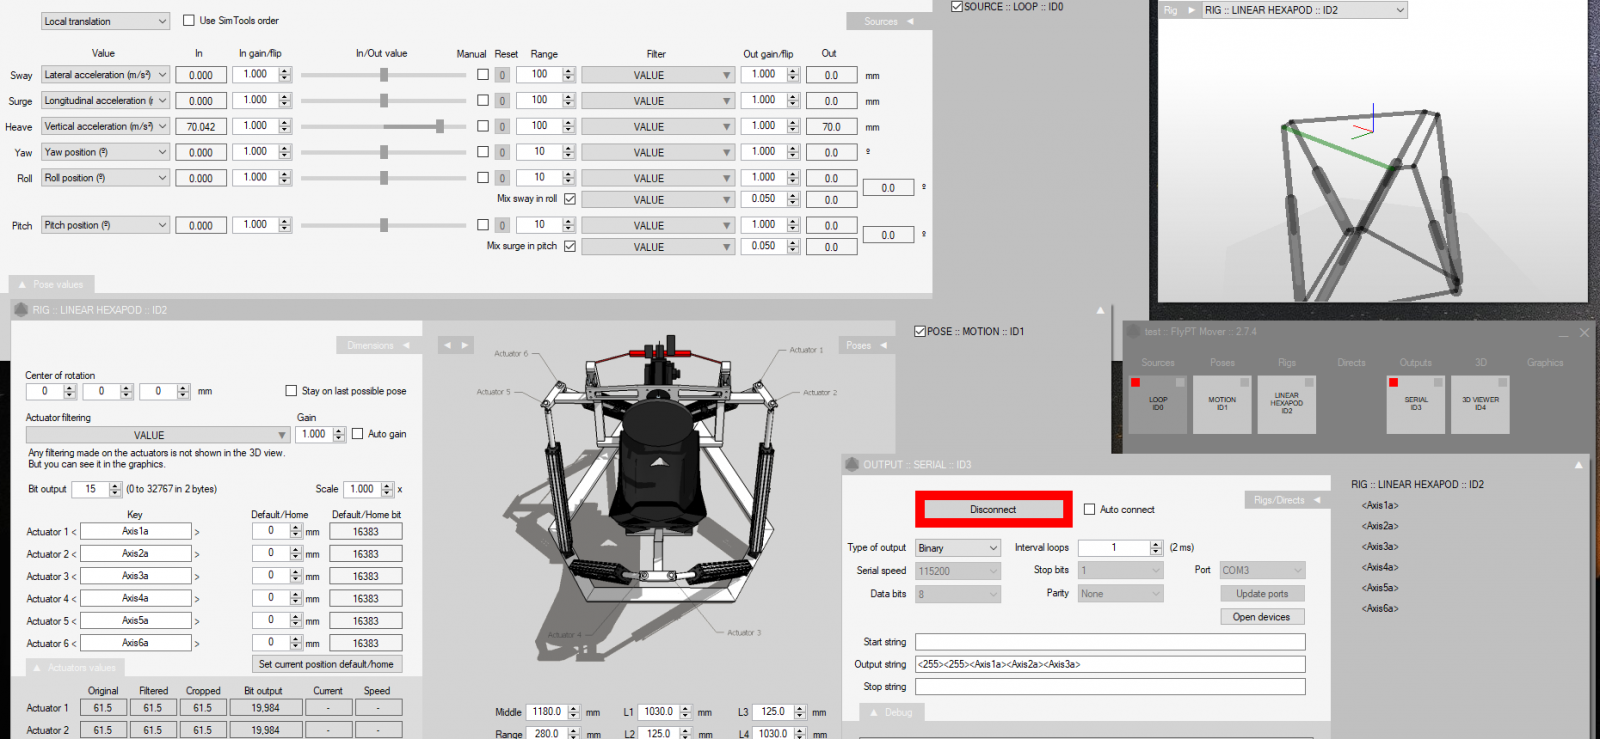Click the Output string text field

pyautogui.click(x=1109, y=664)
